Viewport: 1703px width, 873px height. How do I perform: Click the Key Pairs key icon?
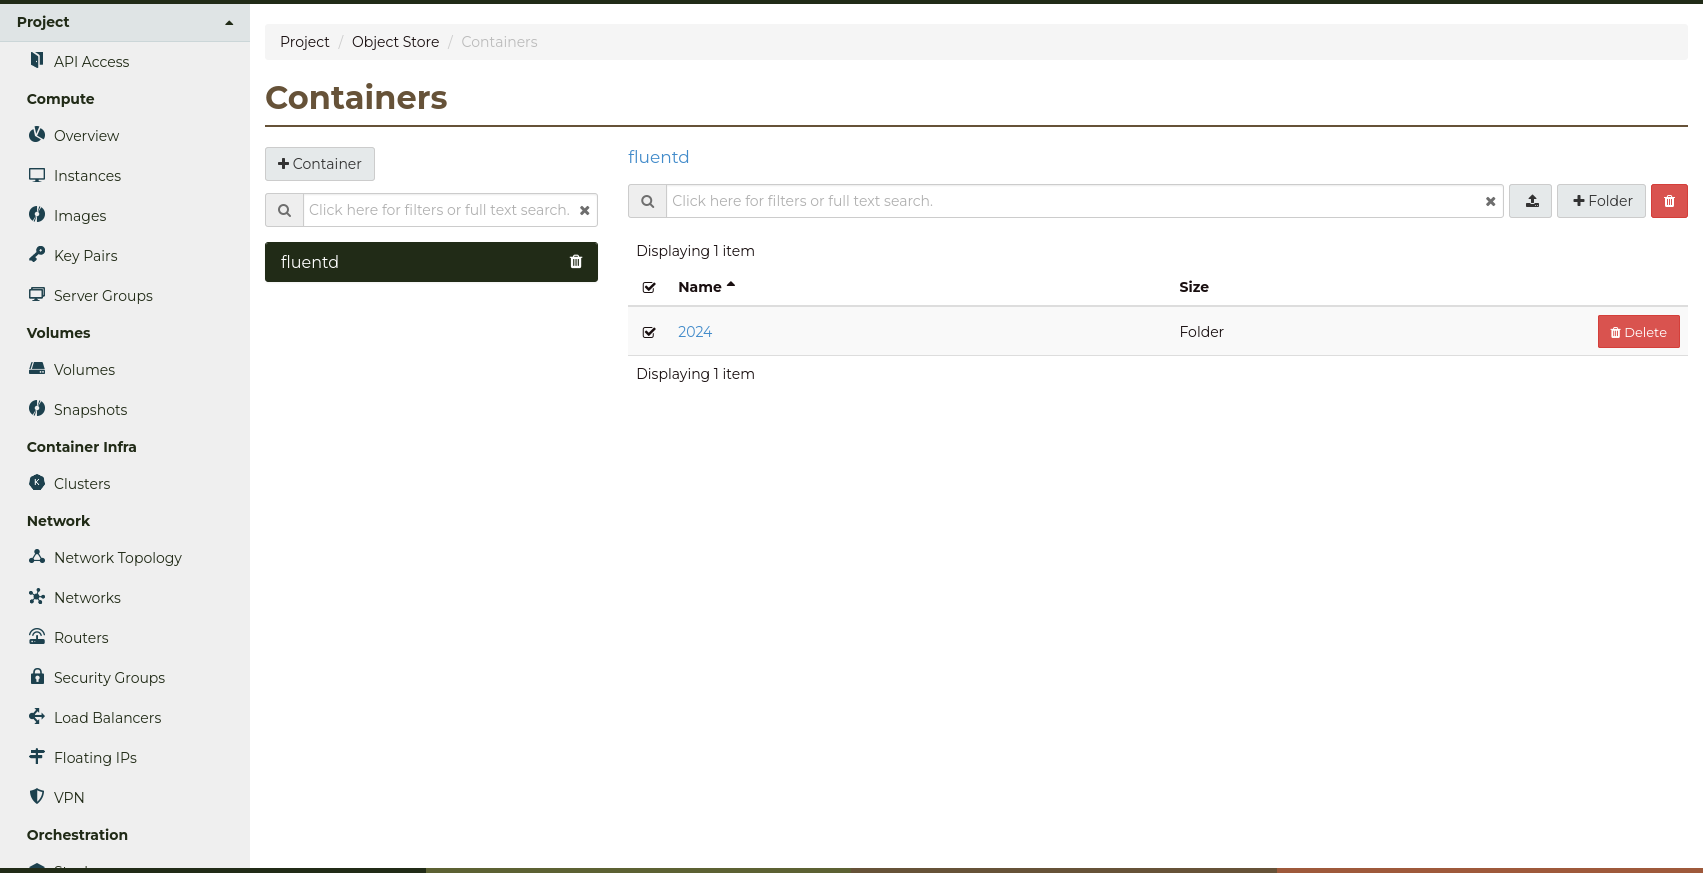pyautogui.click(x=37, y=254)
